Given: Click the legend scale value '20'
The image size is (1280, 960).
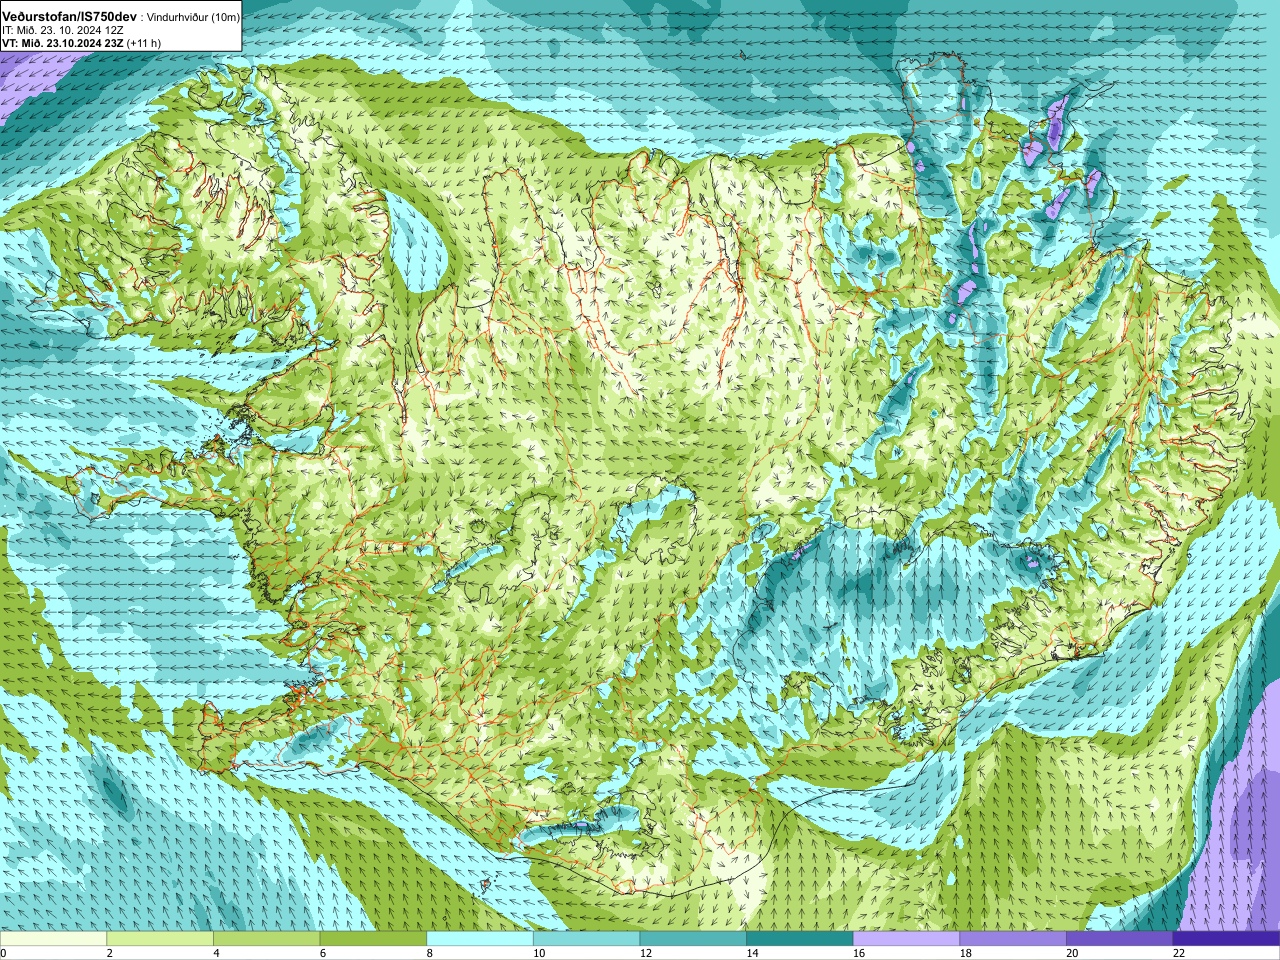Looking at the screenshot, I should [1073, 953].
